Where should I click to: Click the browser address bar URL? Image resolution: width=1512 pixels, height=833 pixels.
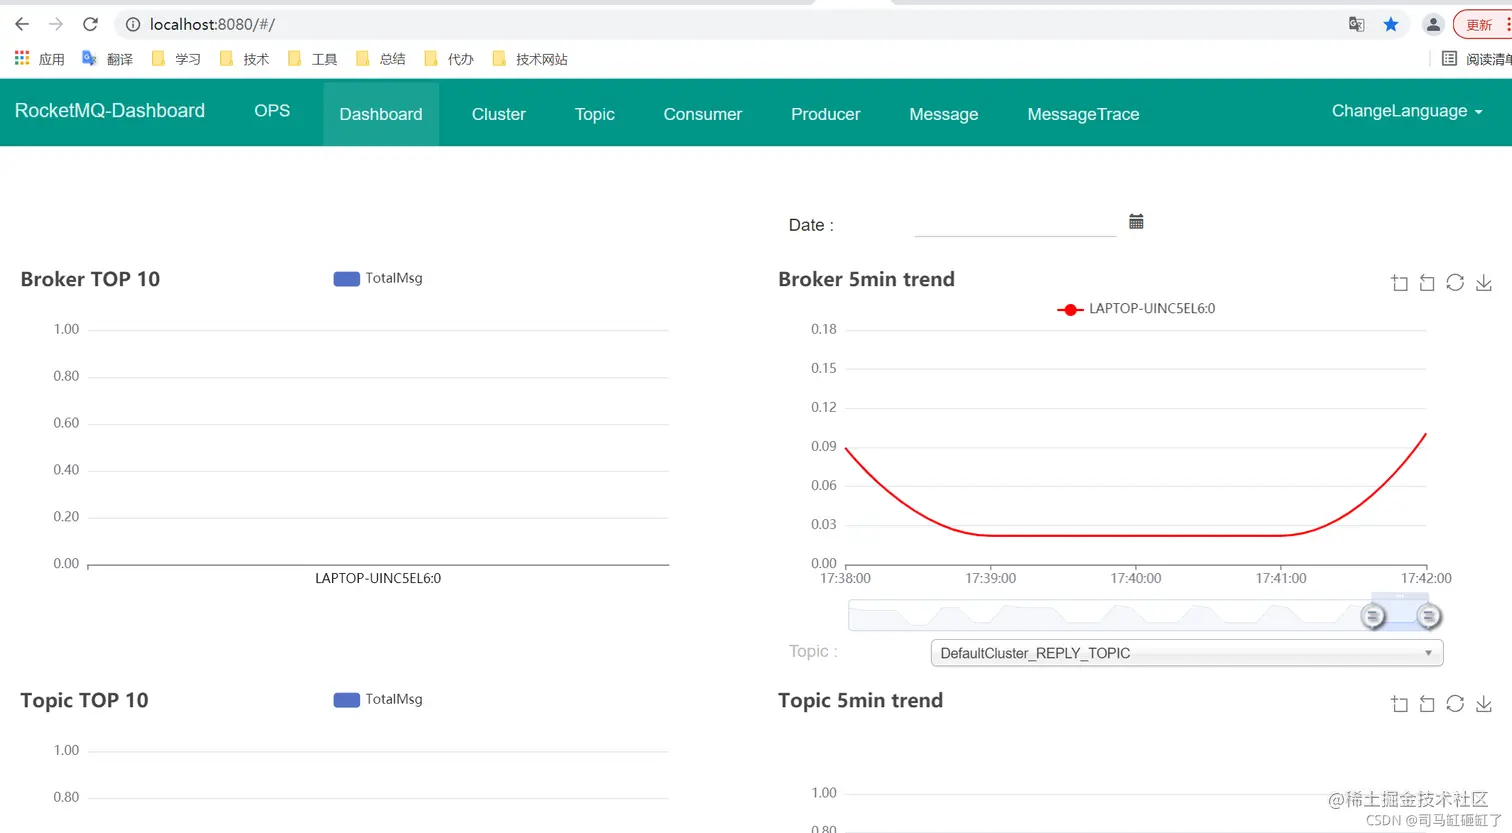(212, 24)
